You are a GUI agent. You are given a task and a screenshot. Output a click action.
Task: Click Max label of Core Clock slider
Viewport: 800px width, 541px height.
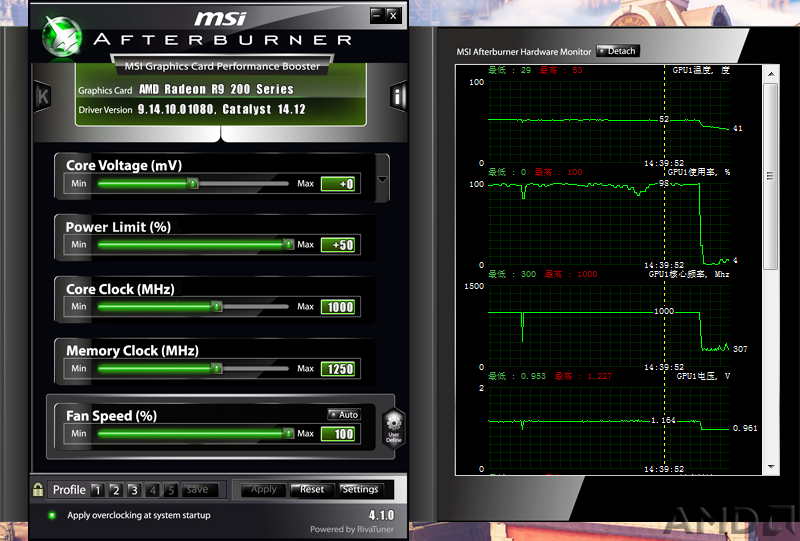pos(306,306)
